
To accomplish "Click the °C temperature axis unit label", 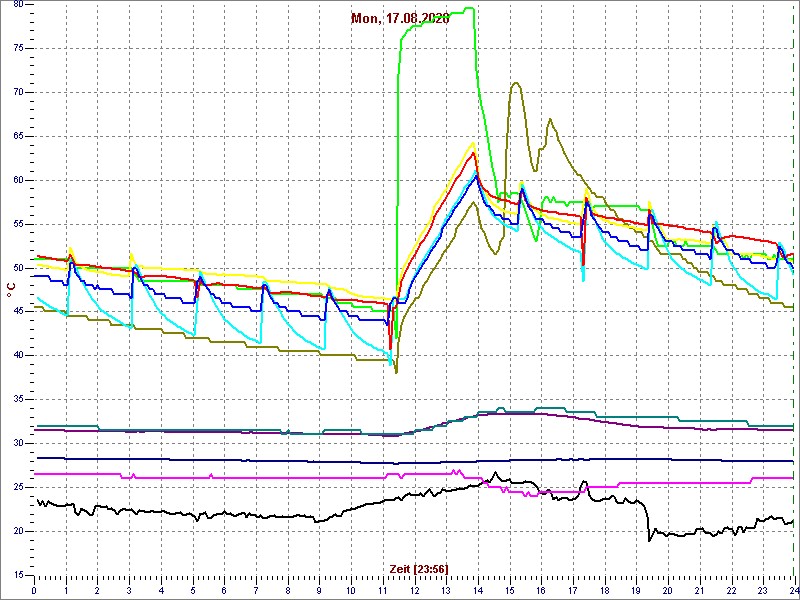I will 11,291.
